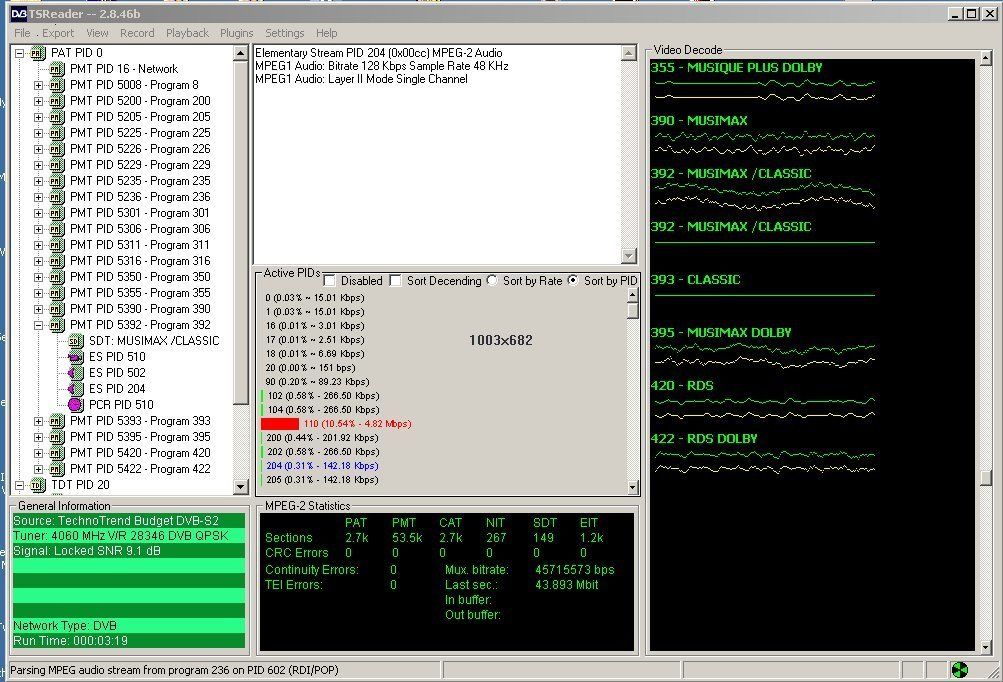Viewport: 1003px width, 682px height.
Task: Select the 422 - RDS DOLBY channel
Action: coord(704,439)
